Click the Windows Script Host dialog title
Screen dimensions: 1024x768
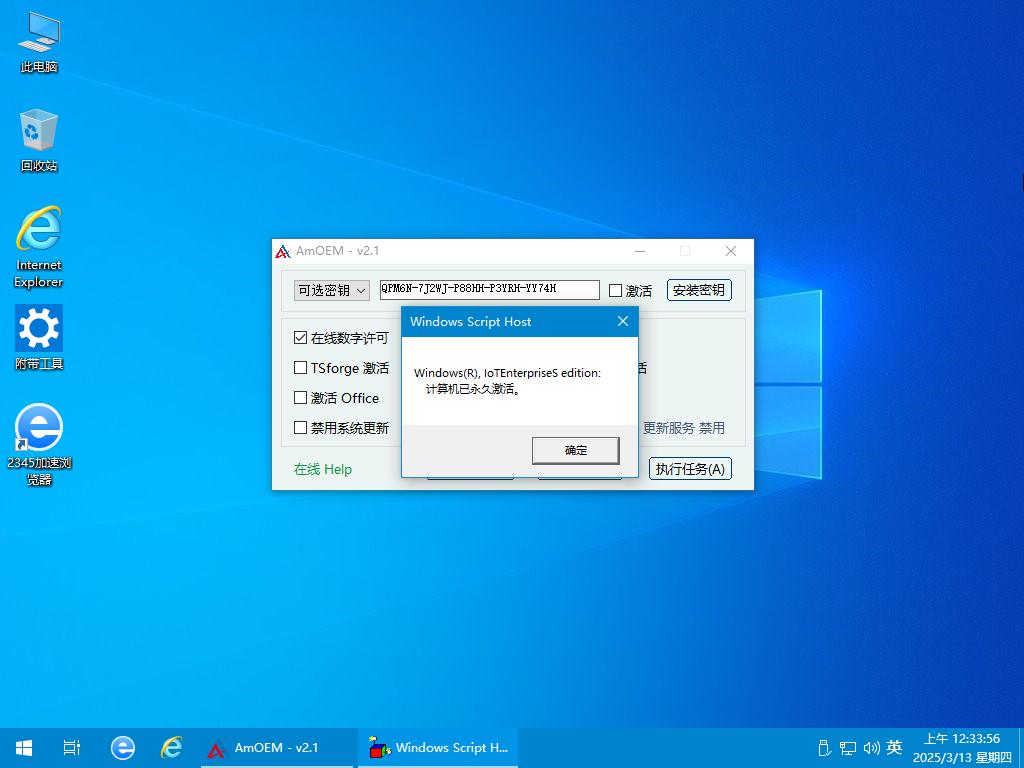coord(470,321)
